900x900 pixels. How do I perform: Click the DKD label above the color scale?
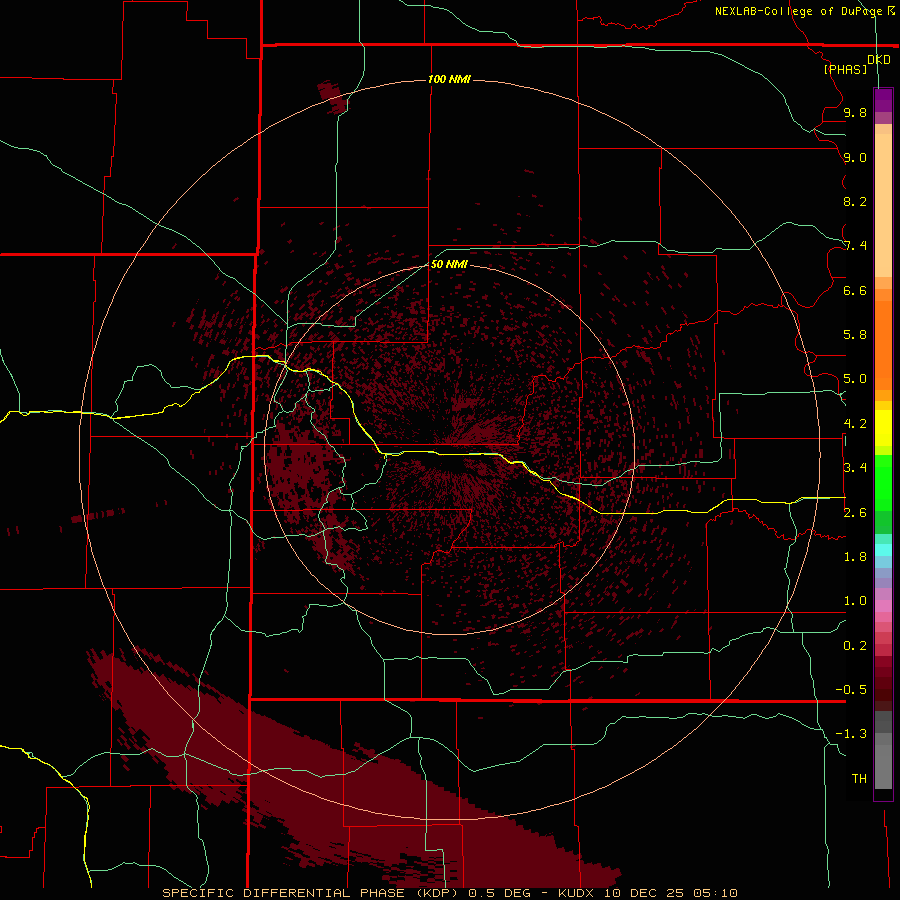pyautogui.click(x=879, y=60)
